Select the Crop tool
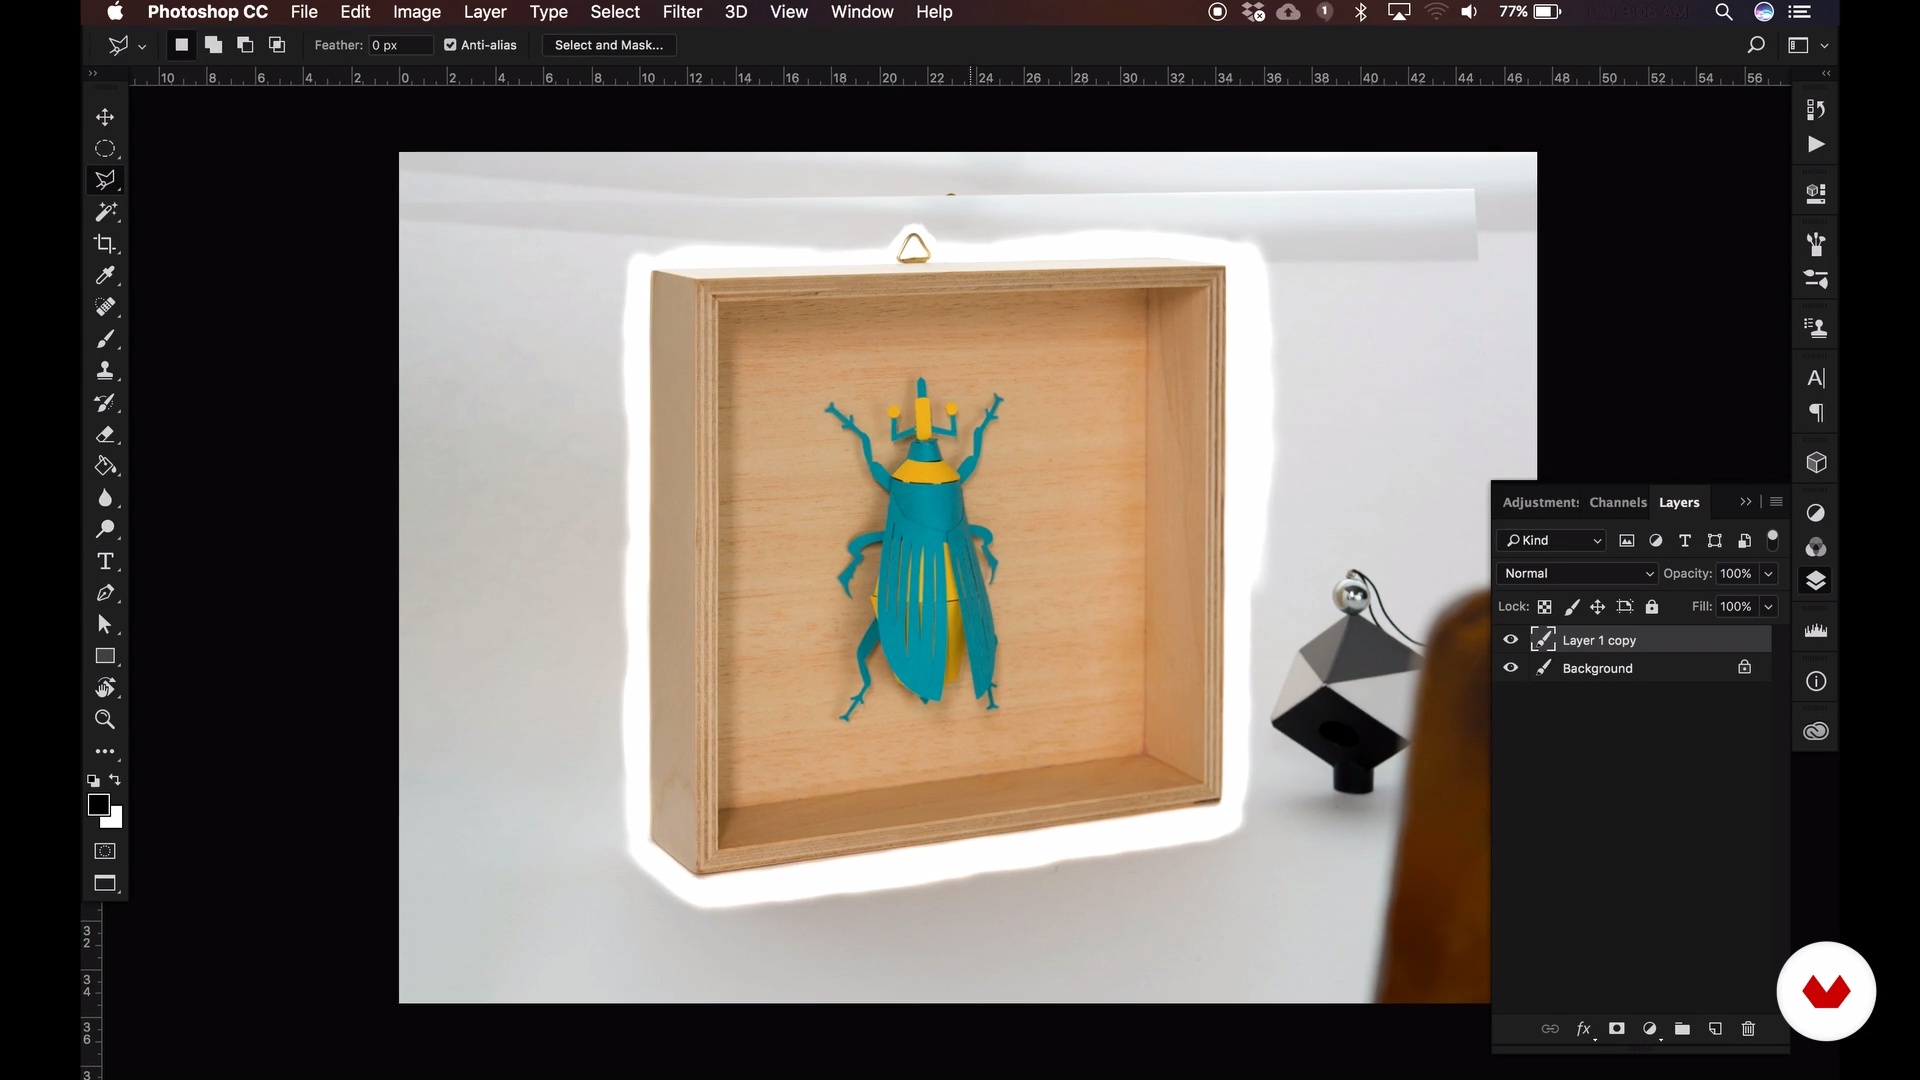The height and width of the screenshot is (1080, 1920). coord(105,244)
